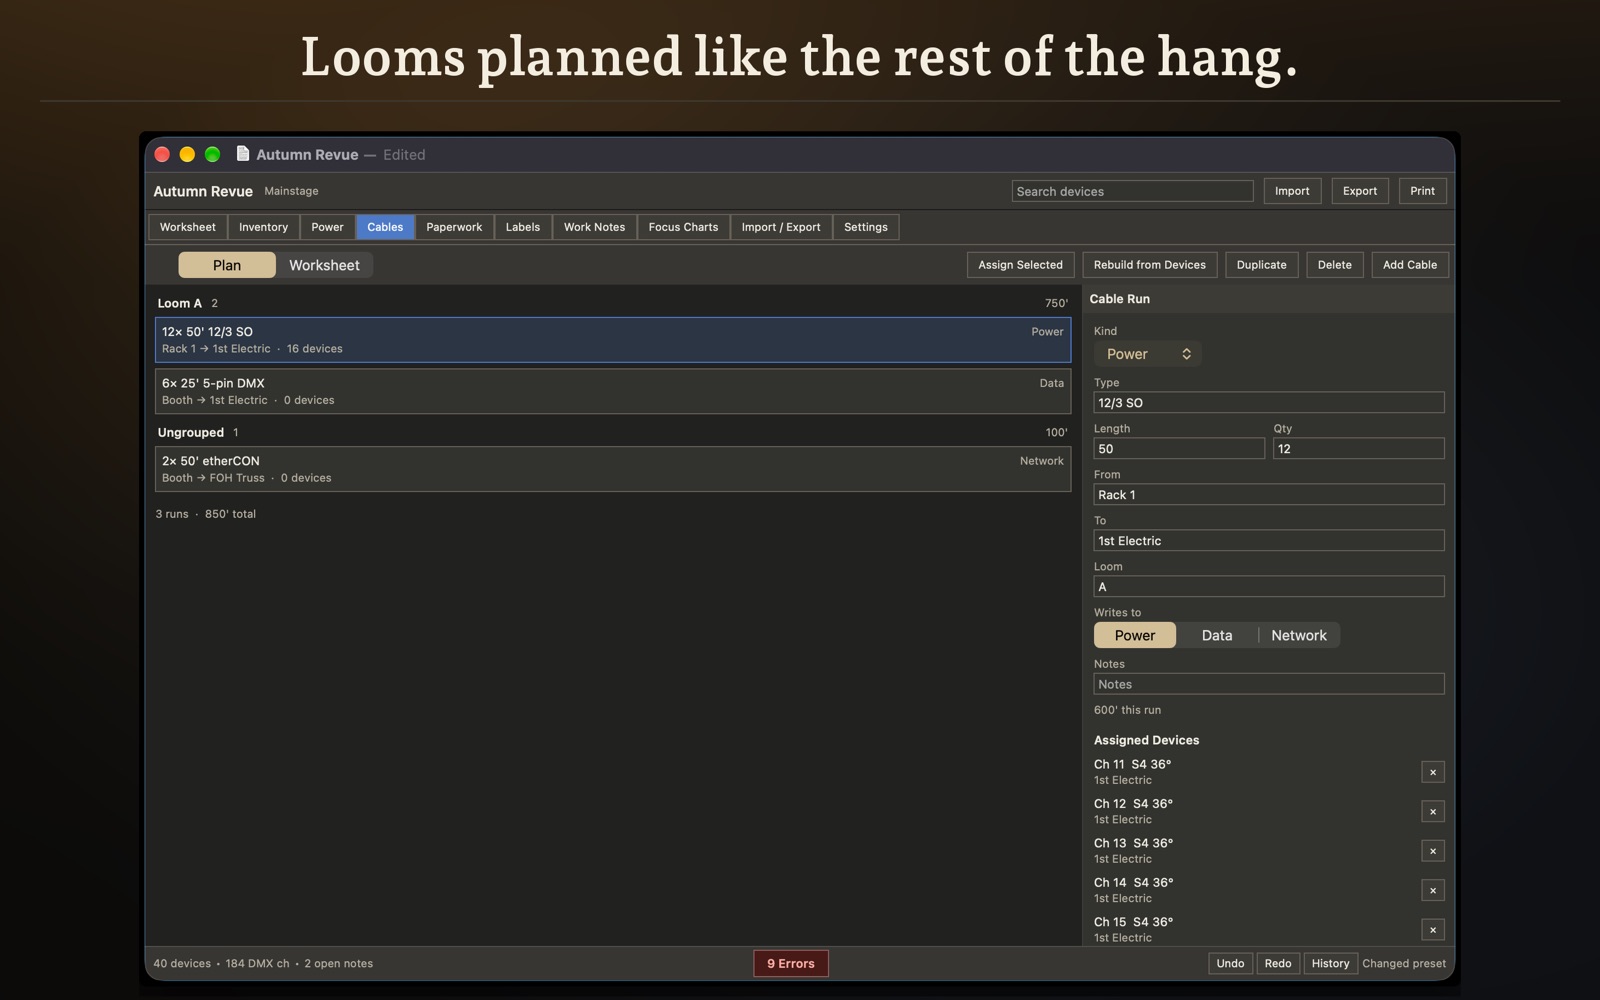The image size is (1600, 1000).
Task: Open the Cables tab
Action: 385,227
